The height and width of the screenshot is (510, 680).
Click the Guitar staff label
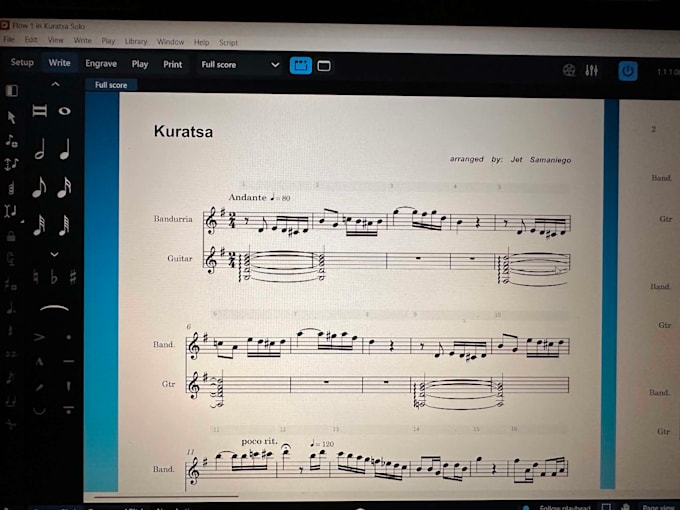tap(180, 258)
